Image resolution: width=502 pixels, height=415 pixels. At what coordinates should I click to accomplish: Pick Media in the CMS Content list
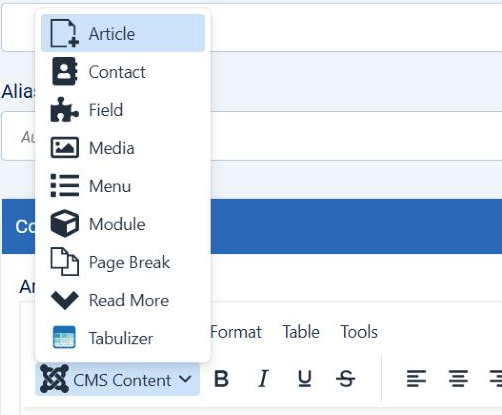tap(123, 147)
